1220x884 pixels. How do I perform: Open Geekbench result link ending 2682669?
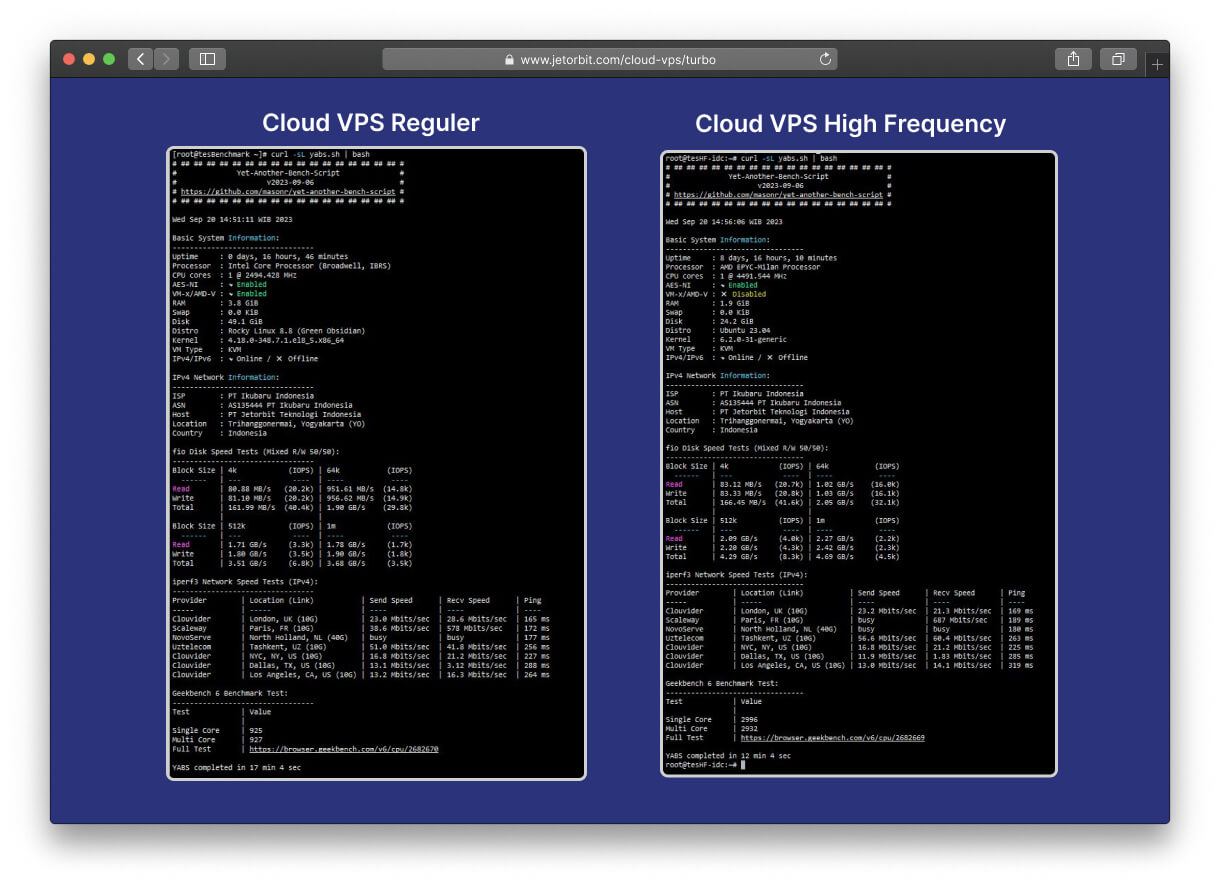tap(839, 737)
